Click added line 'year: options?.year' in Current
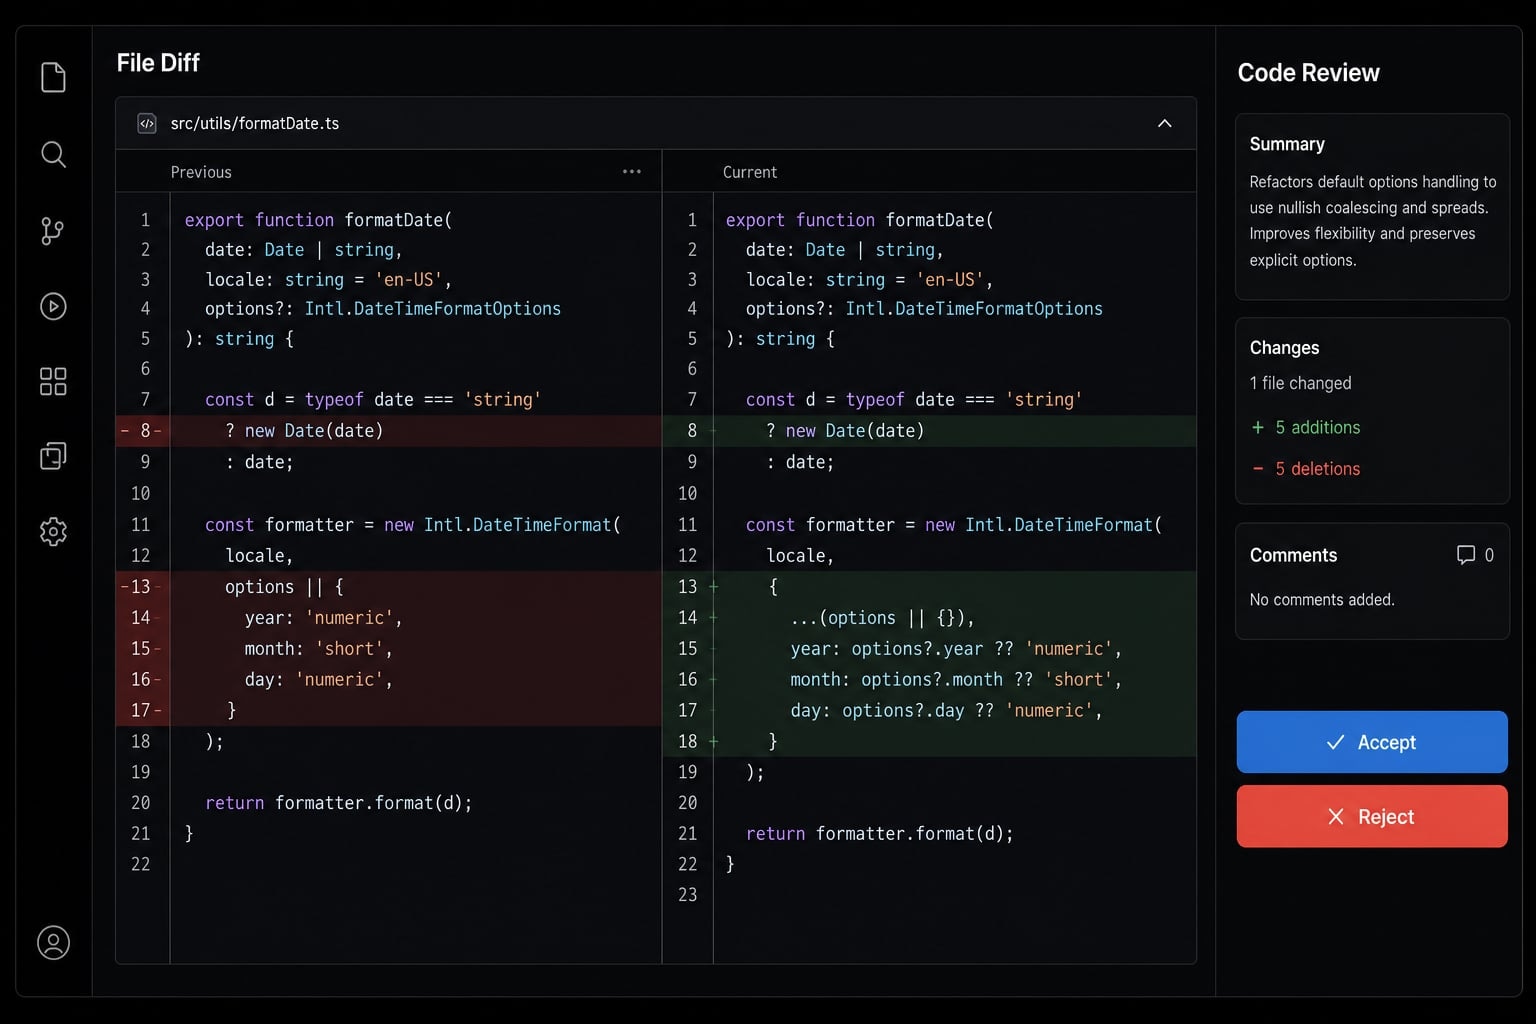 [956, 649]
